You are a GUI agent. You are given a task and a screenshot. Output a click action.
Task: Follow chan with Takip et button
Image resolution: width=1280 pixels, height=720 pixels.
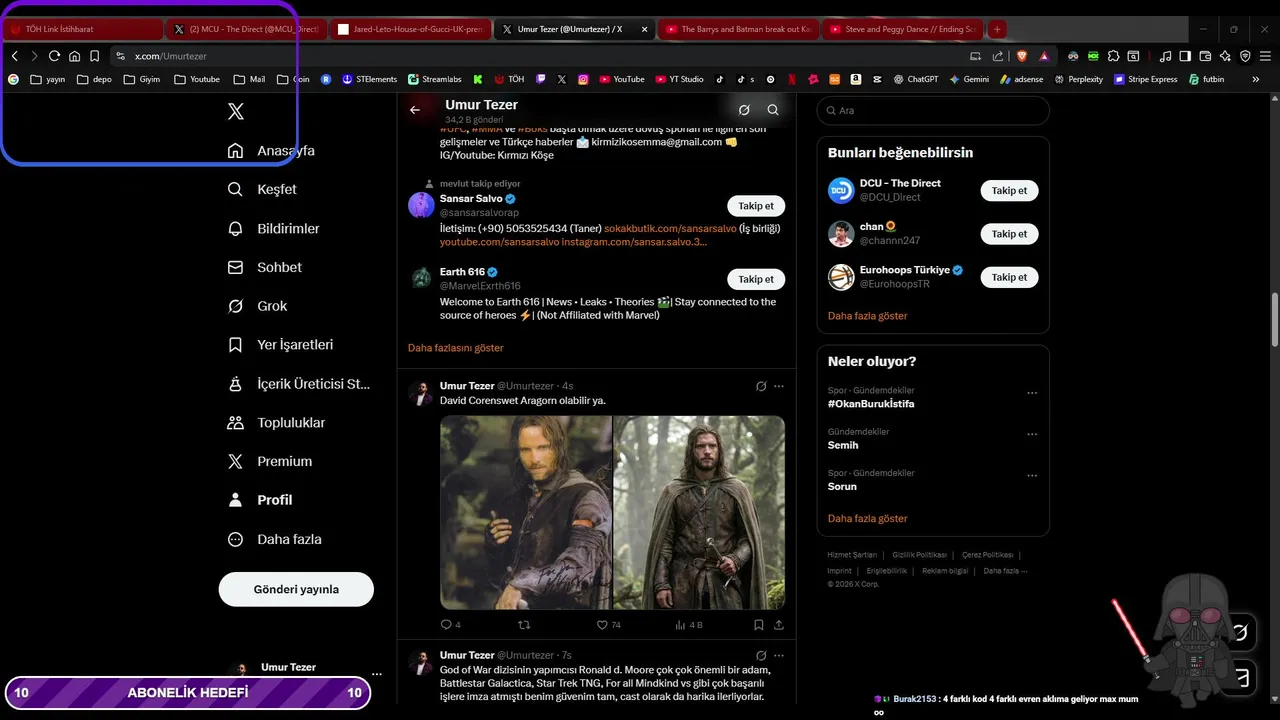tap(1009, 234)
